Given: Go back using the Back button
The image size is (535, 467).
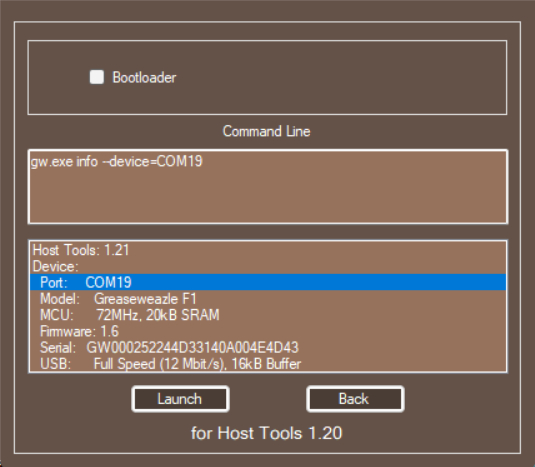Looking at the screenshot, I should point(355,399).
